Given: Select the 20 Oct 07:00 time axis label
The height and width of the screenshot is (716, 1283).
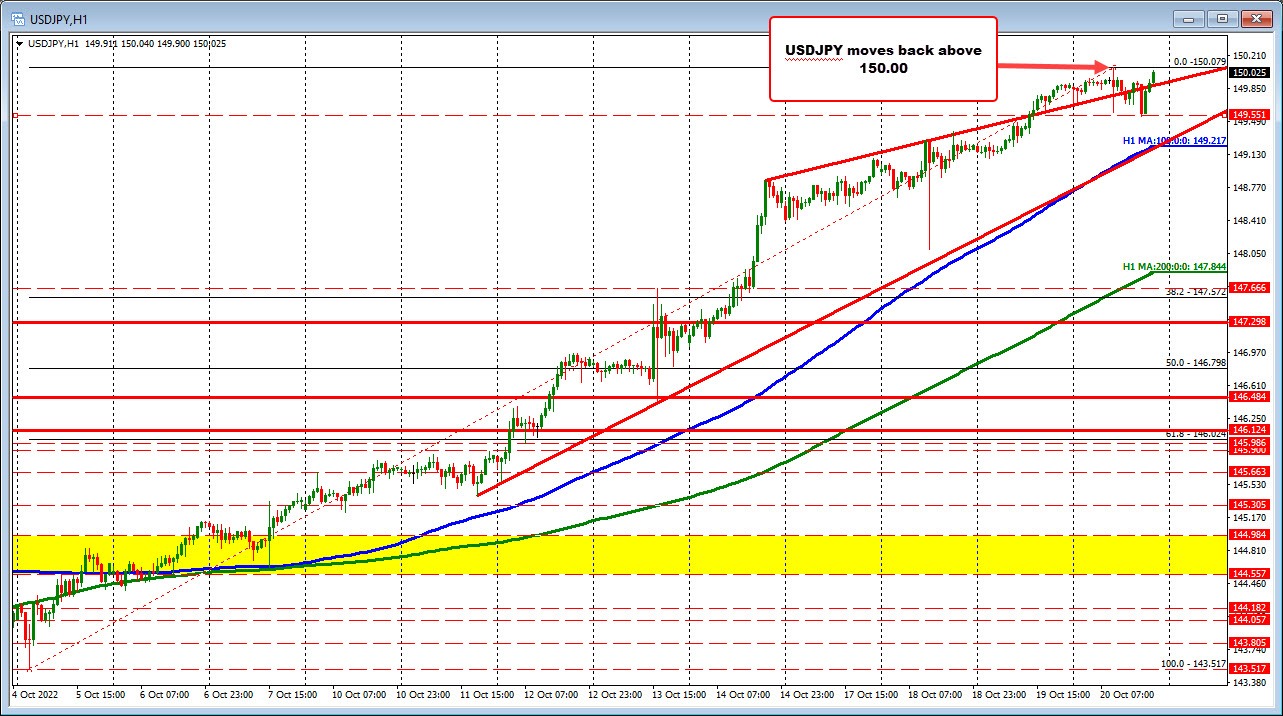Looking at the screenshot, I should (1126, 695).
